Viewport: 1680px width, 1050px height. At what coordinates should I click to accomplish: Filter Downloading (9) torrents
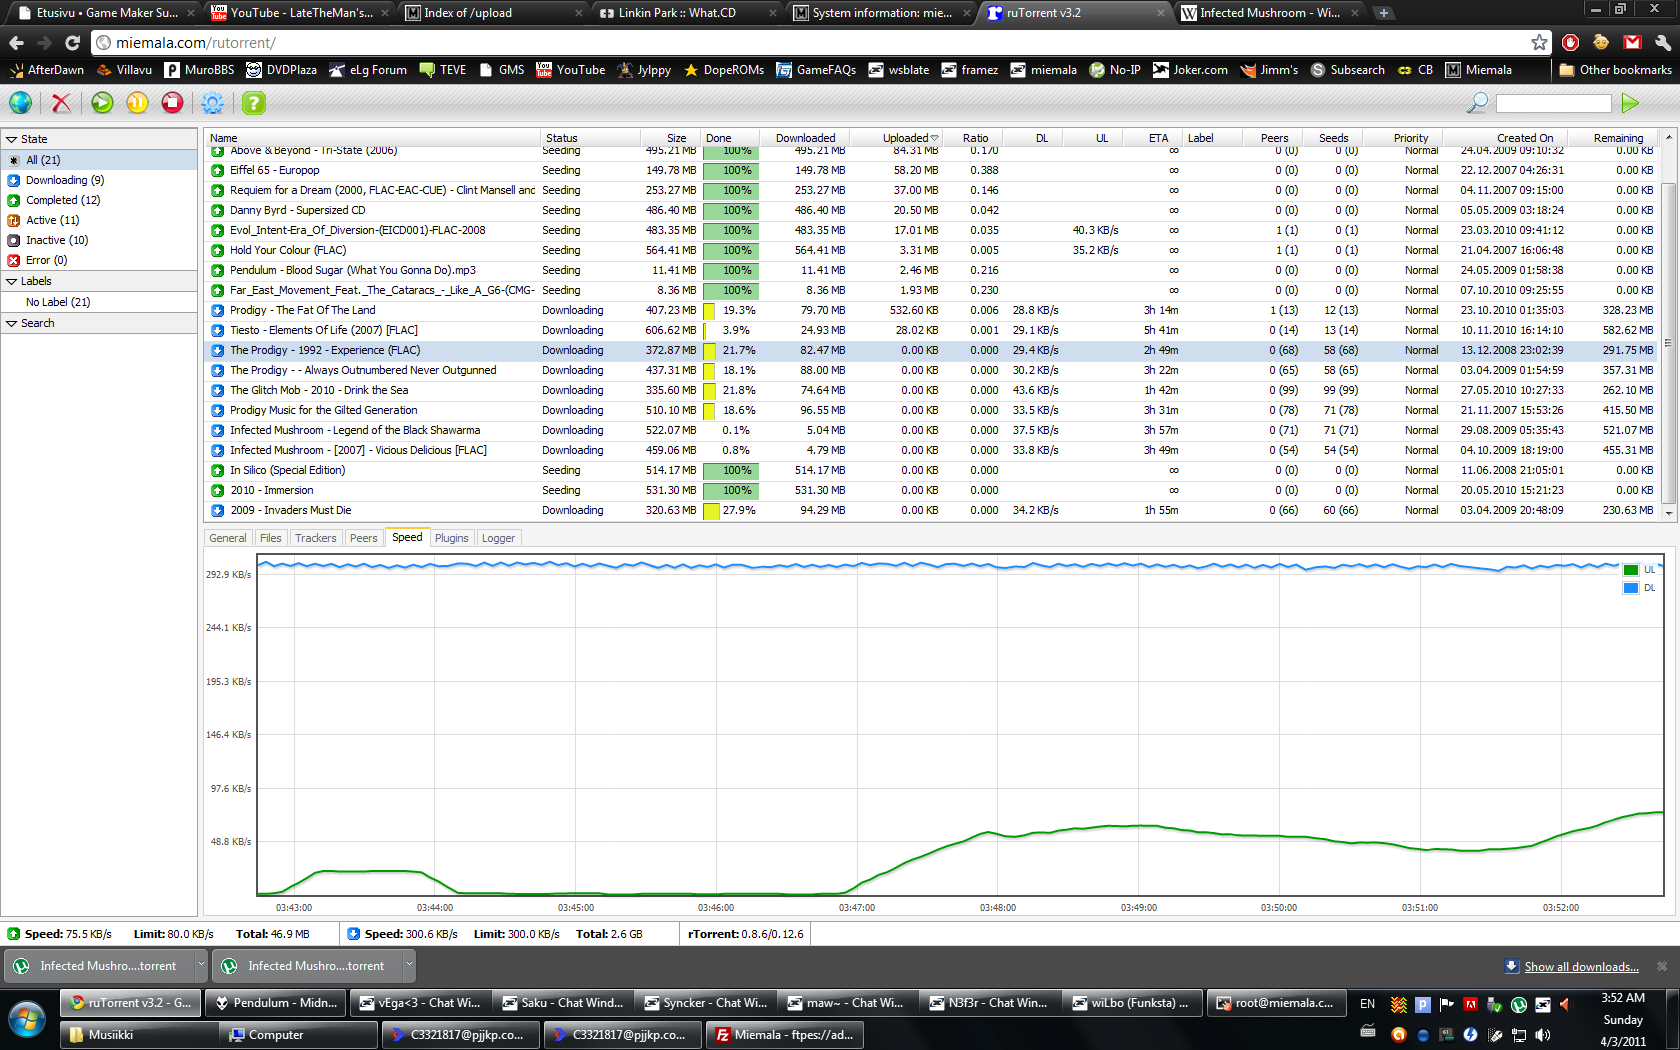[99, 180]
